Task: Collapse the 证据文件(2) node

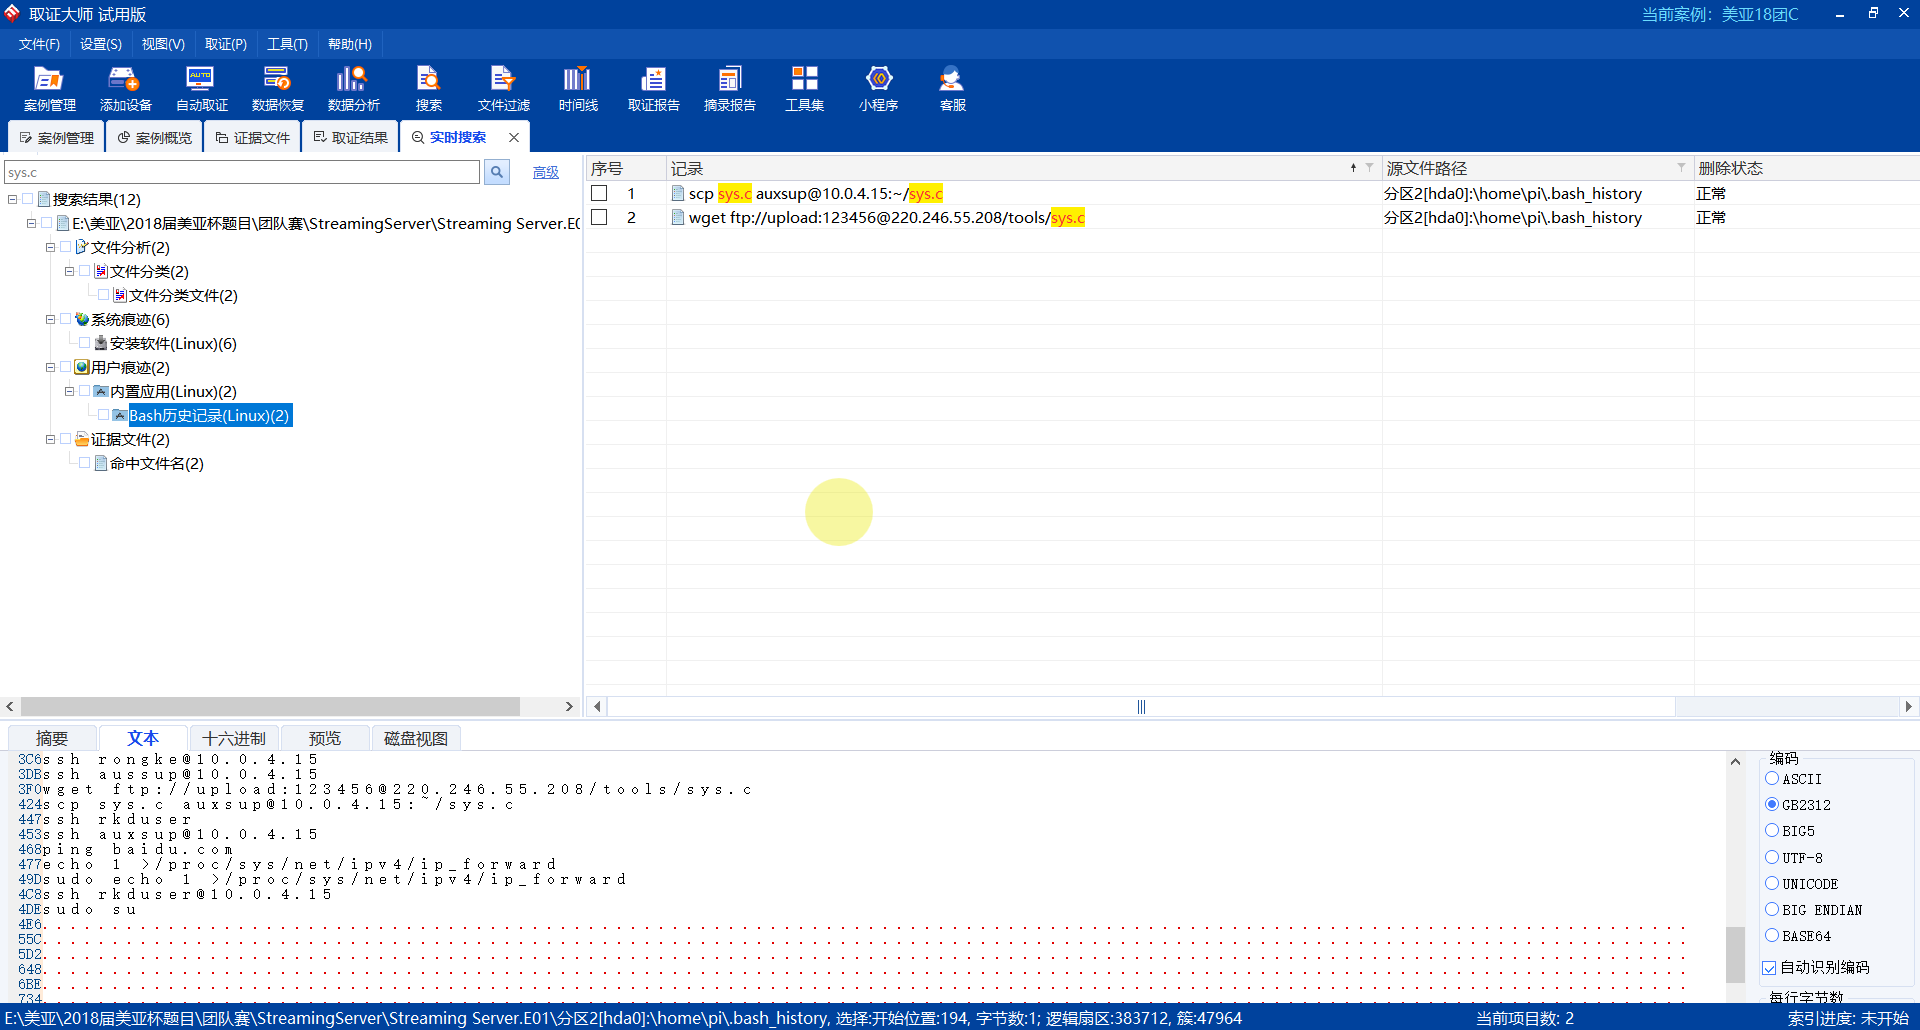Action: pyautogui.click(x=50, y=439)
